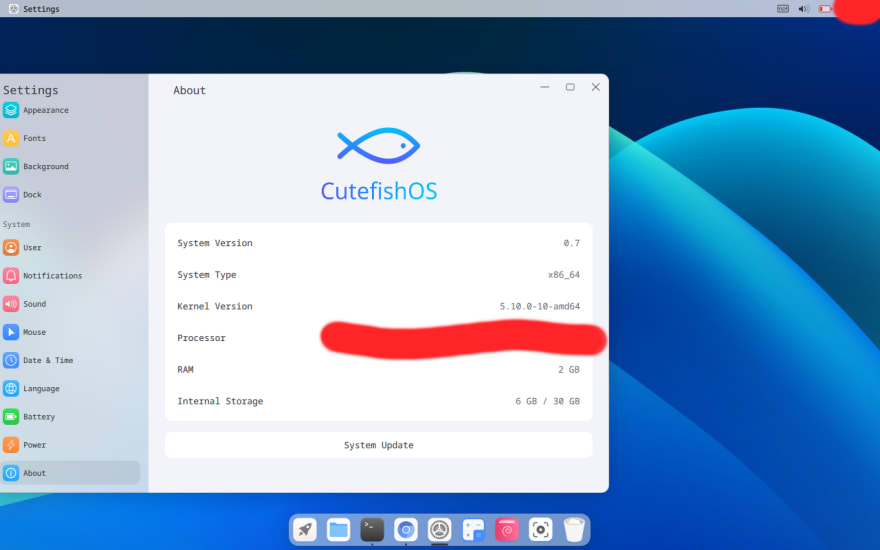Open the Fonts settings page
Image resolution: width=880 pixels, height=550 pixels.
70,138
